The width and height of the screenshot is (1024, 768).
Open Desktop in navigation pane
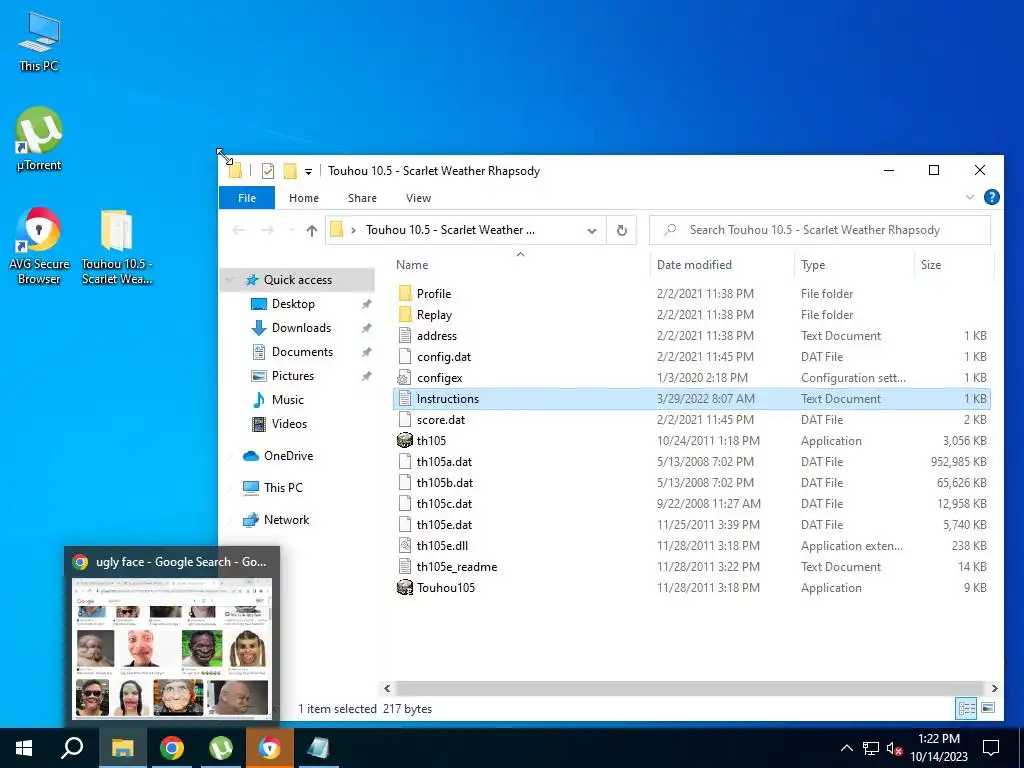coord(293,304)
